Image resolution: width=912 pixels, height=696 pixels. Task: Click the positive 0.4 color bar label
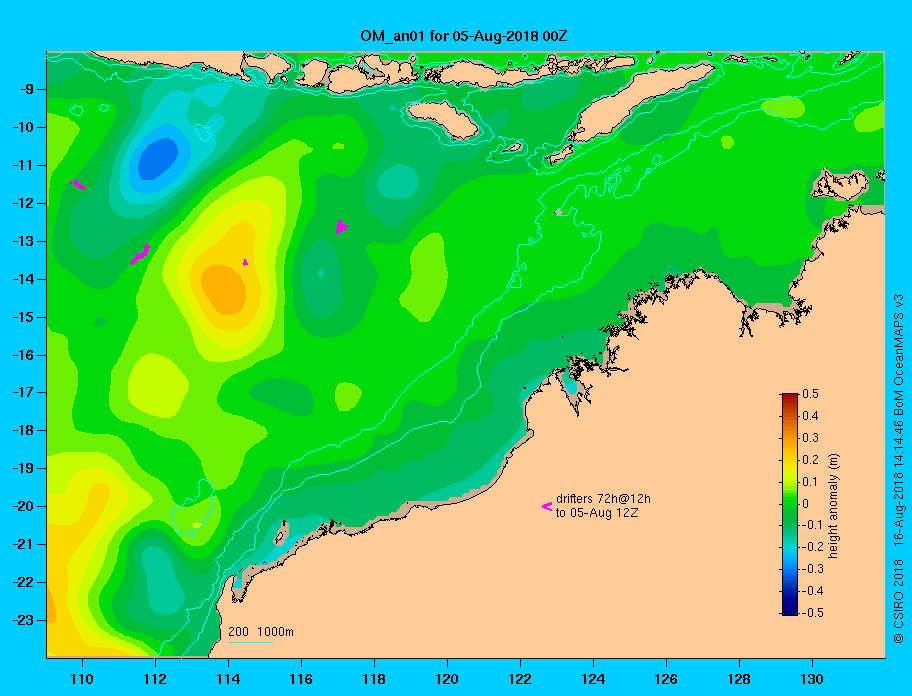[811, 416]
